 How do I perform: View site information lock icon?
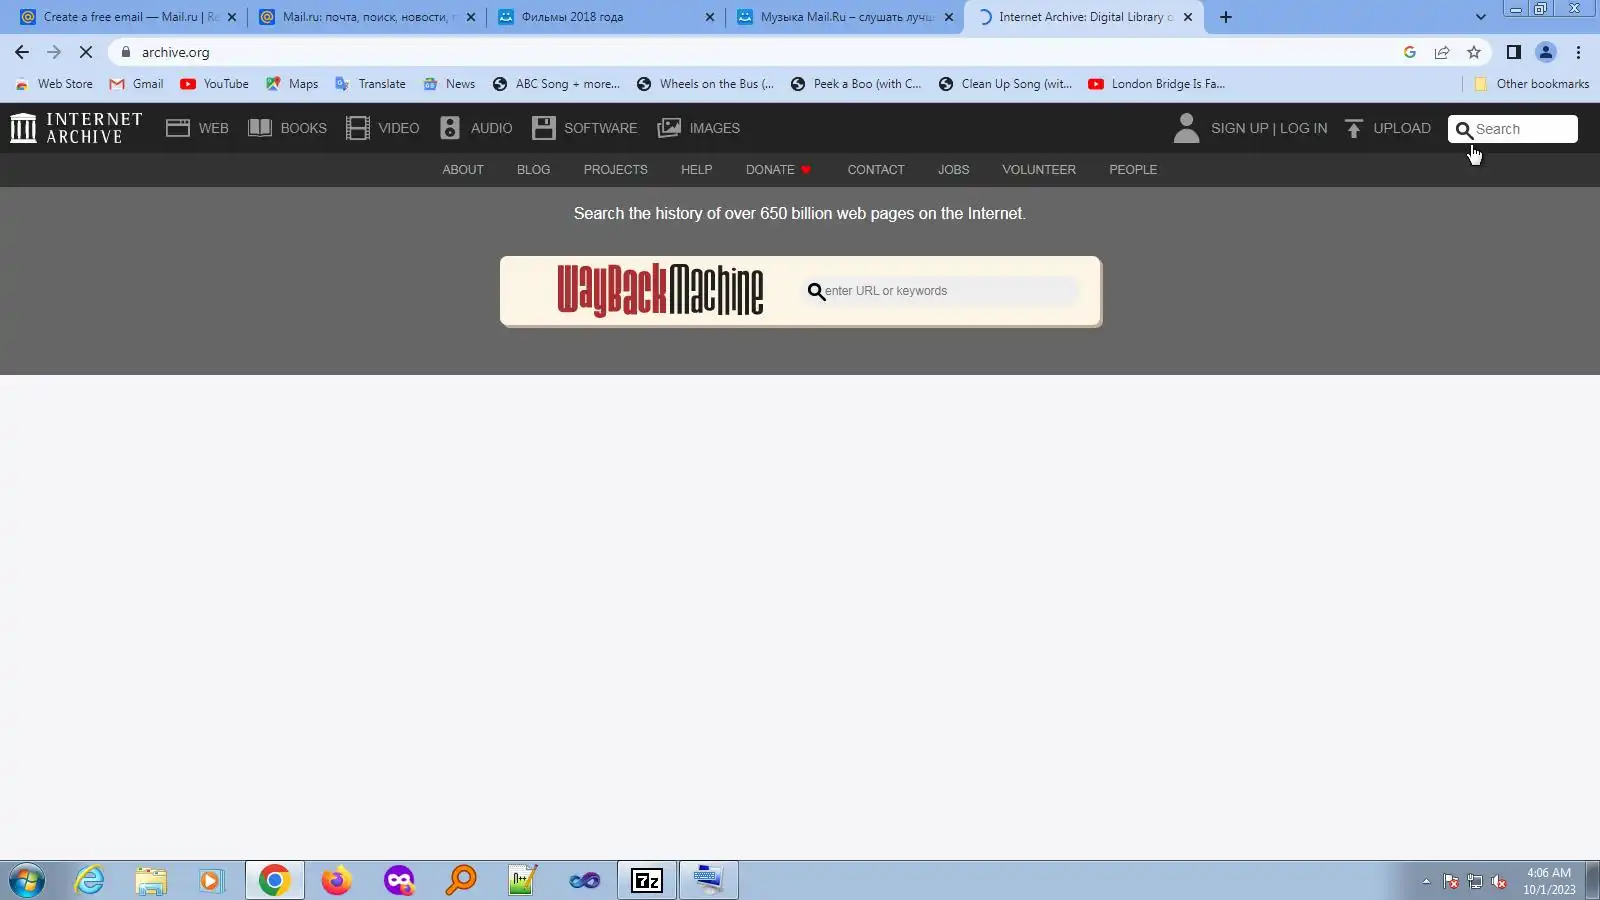pyautogui.click(x=125, y=52)
